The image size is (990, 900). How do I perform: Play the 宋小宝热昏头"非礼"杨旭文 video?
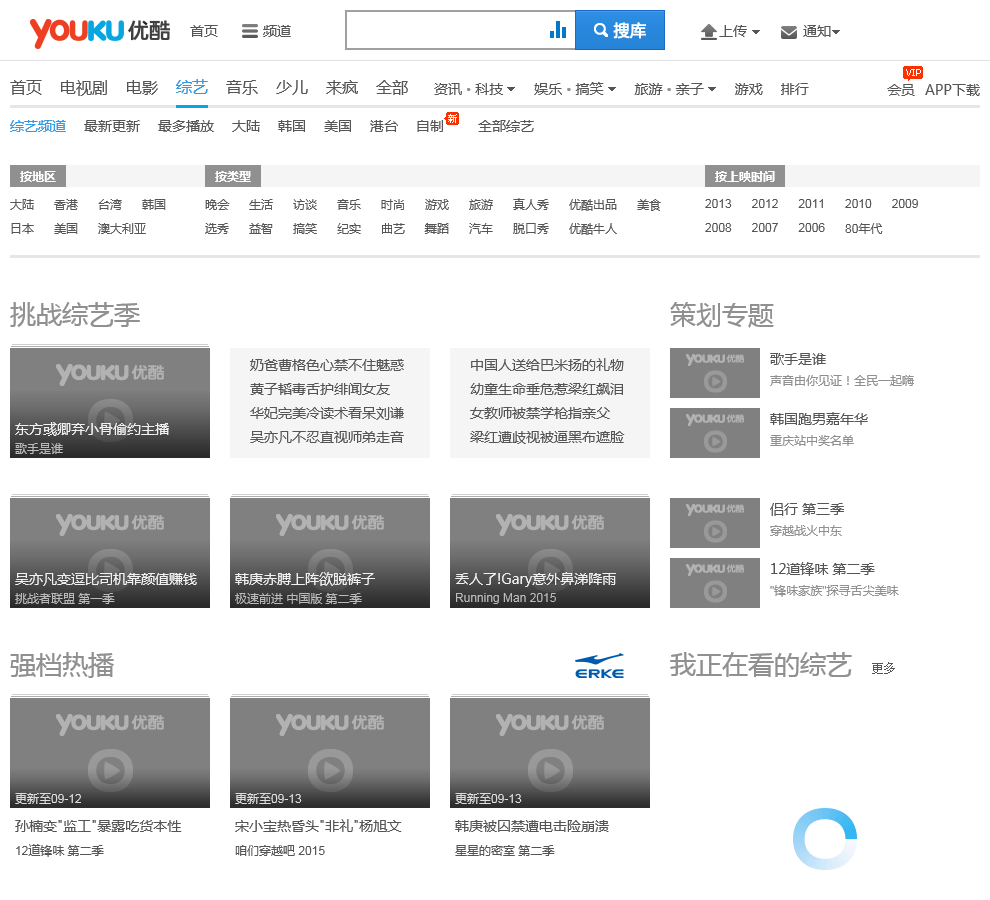(x=330, y=752)
